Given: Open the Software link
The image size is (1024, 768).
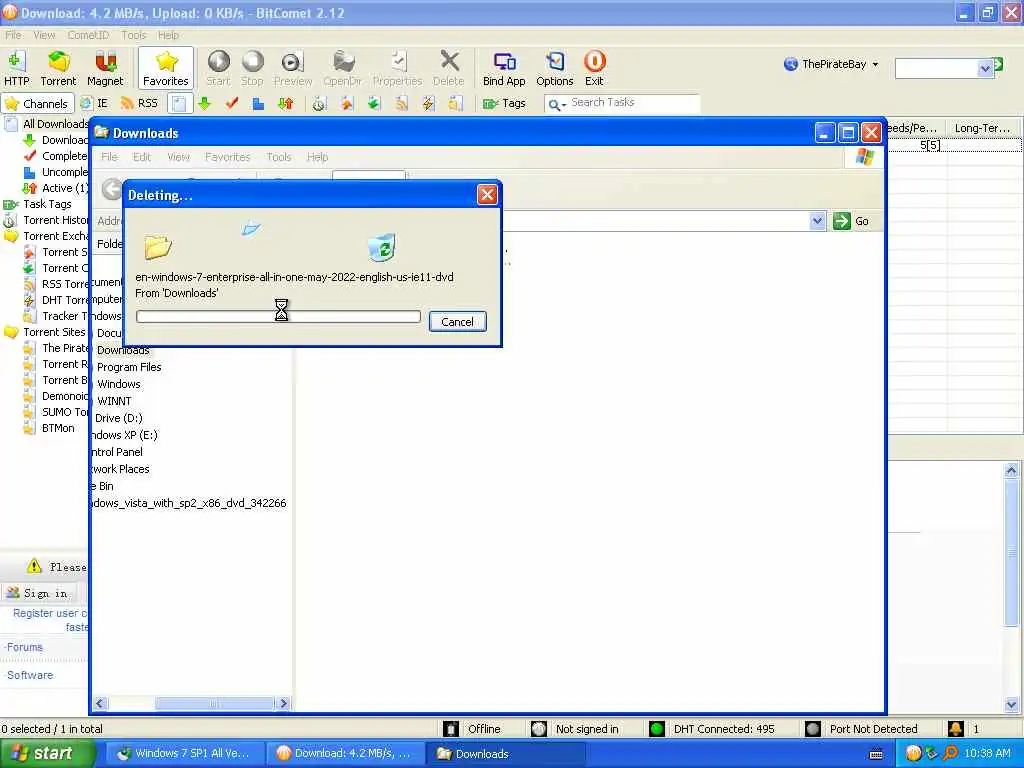Looking at the screenshot, I should pyautogui.click(x=29, y=675).
